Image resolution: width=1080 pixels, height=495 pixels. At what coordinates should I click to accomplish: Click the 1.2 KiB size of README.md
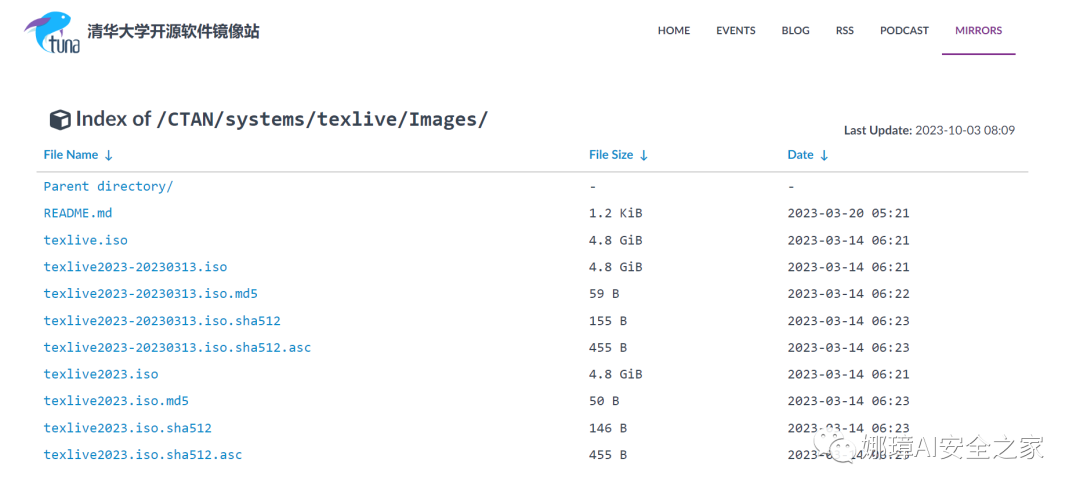click(x=616, y=213)
